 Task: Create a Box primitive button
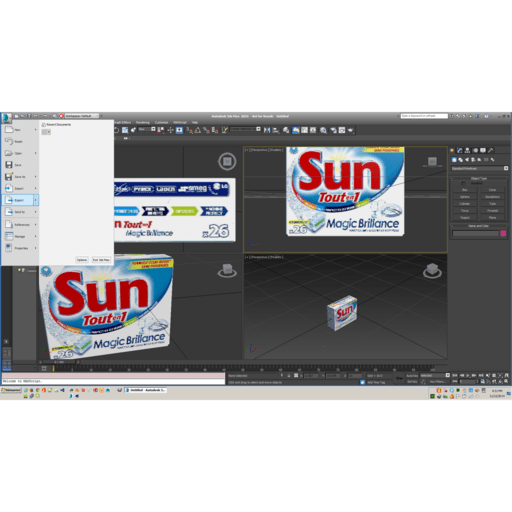click(465, 190)
